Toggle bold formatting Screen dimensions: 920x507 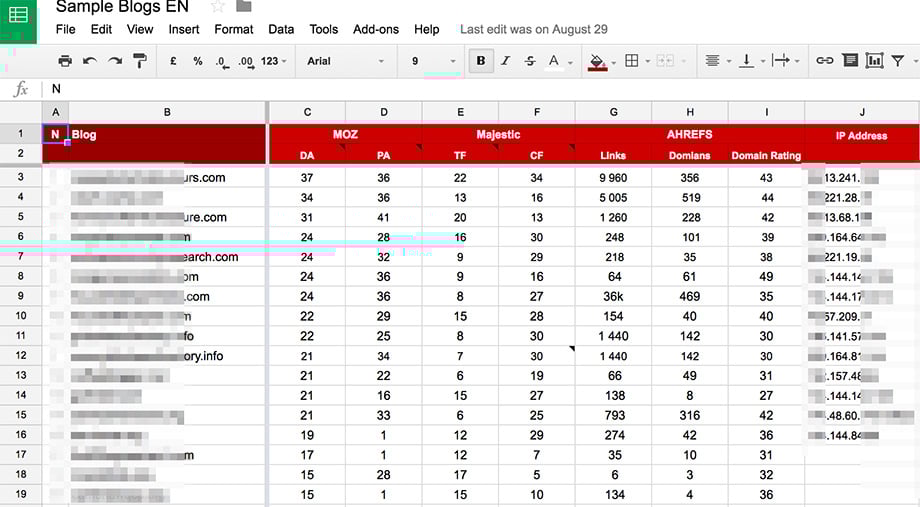pos(481,61)
